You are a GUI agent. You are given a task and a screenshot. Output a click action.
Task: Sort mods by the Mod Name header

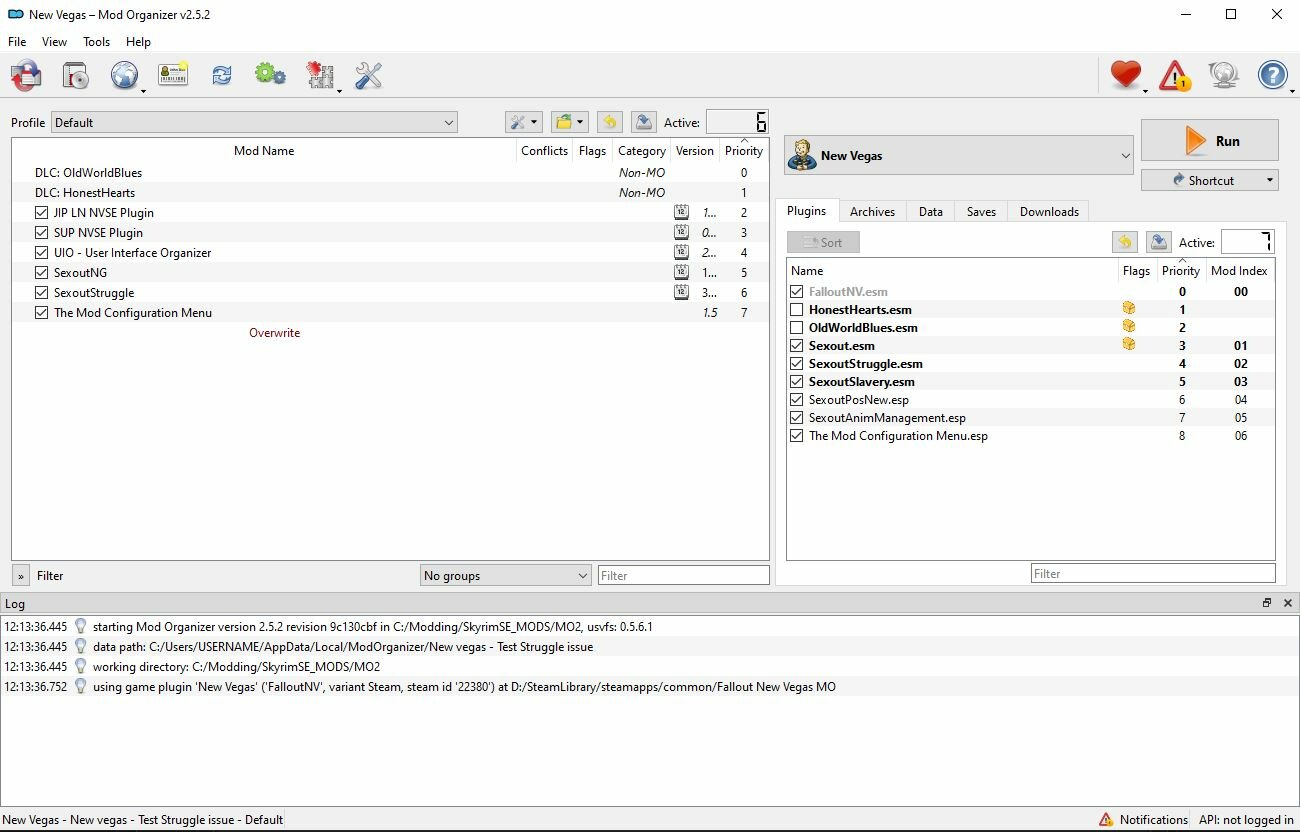coord(264,150)
